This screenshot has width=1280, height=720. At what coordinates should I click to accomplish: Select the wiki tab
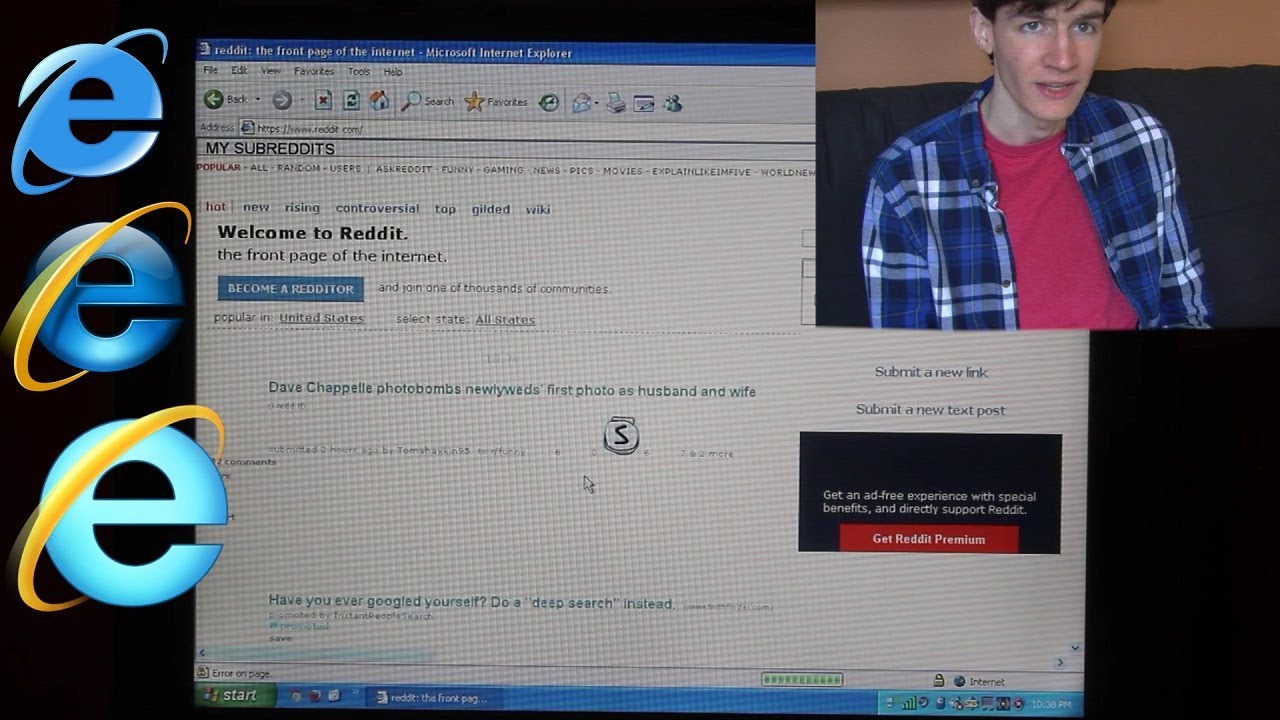click(538, 209)
